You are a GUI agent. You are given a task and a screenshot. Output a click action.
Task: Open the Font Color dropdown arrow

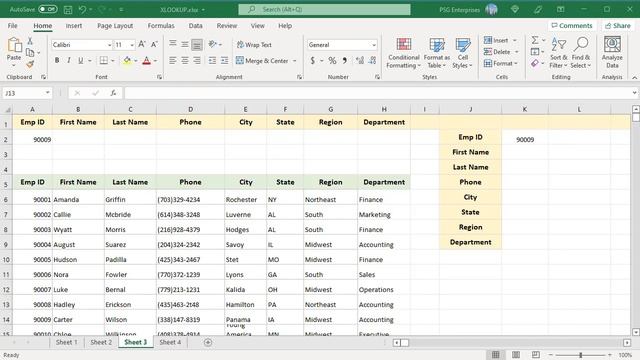coord(155,61)
